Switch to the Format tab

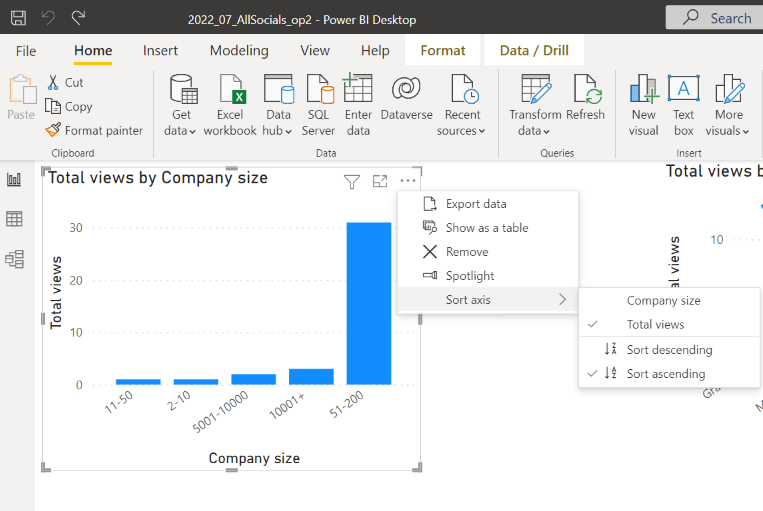point(442,51)
